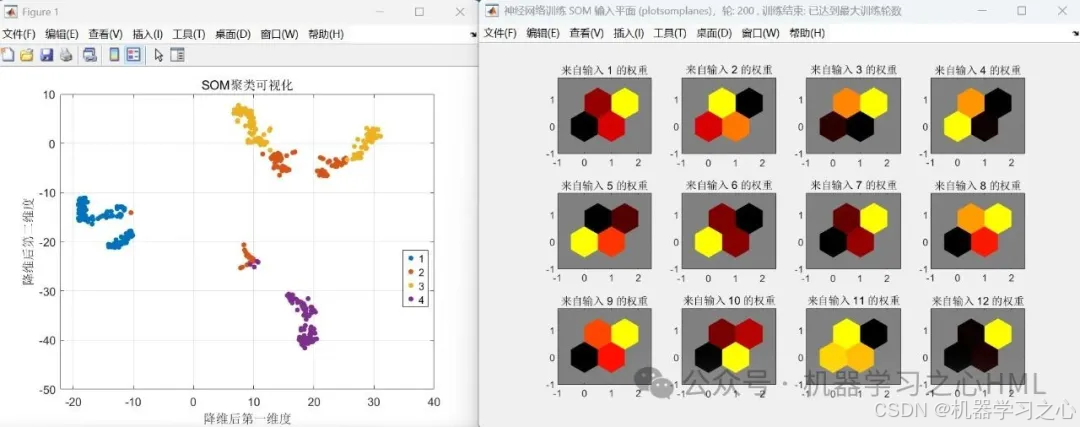Screen dimensions: 1080x427
Task: Open 桌面(D) menu in Figure 1
Action: 233,34
